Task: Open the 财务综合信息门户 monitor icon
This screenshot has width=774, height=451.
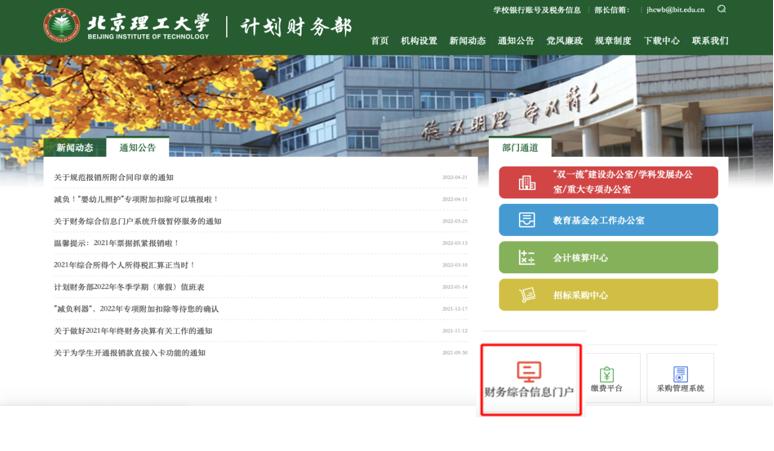Action: click(529, 371)
